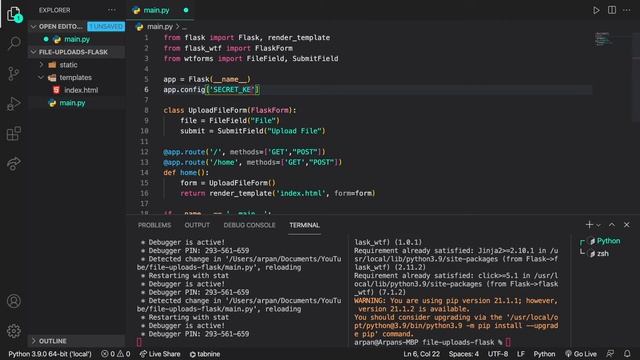Click line number 12 in the gutter
Screen dimensions: 640x360
coord(144,152)
